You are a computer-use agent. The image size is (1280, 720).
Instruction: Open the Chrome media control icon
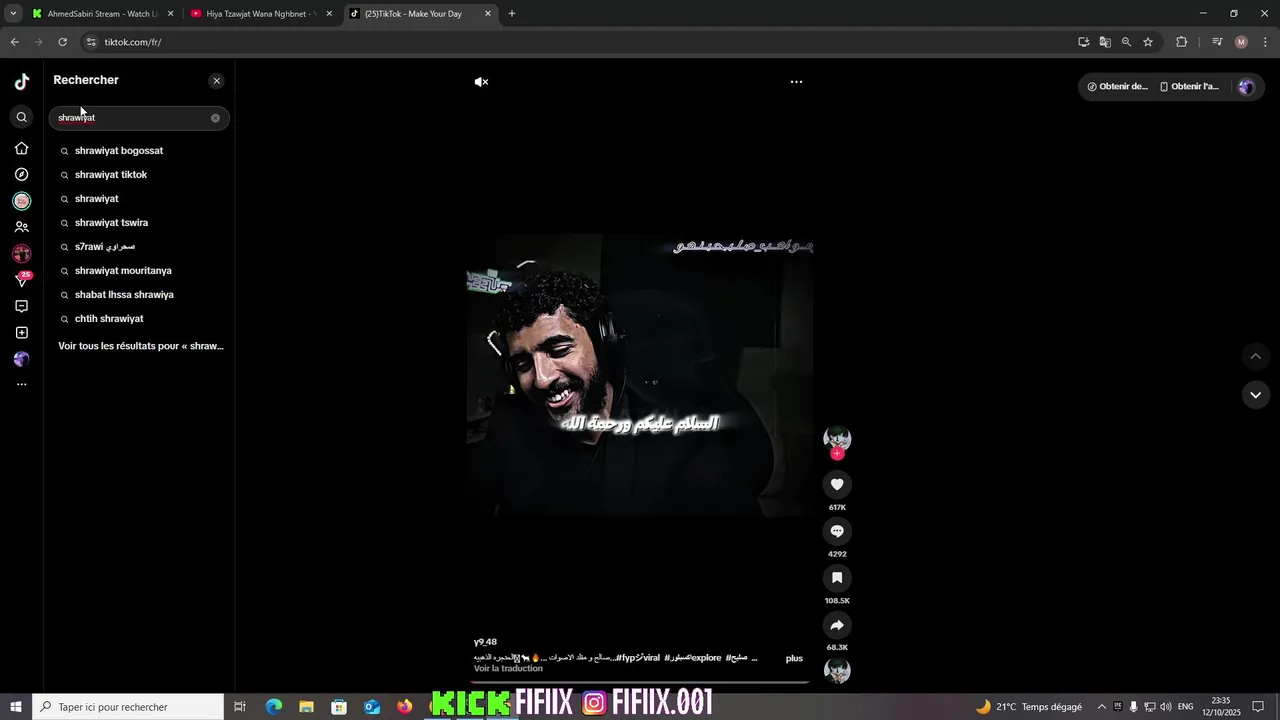click(1216, 42)
